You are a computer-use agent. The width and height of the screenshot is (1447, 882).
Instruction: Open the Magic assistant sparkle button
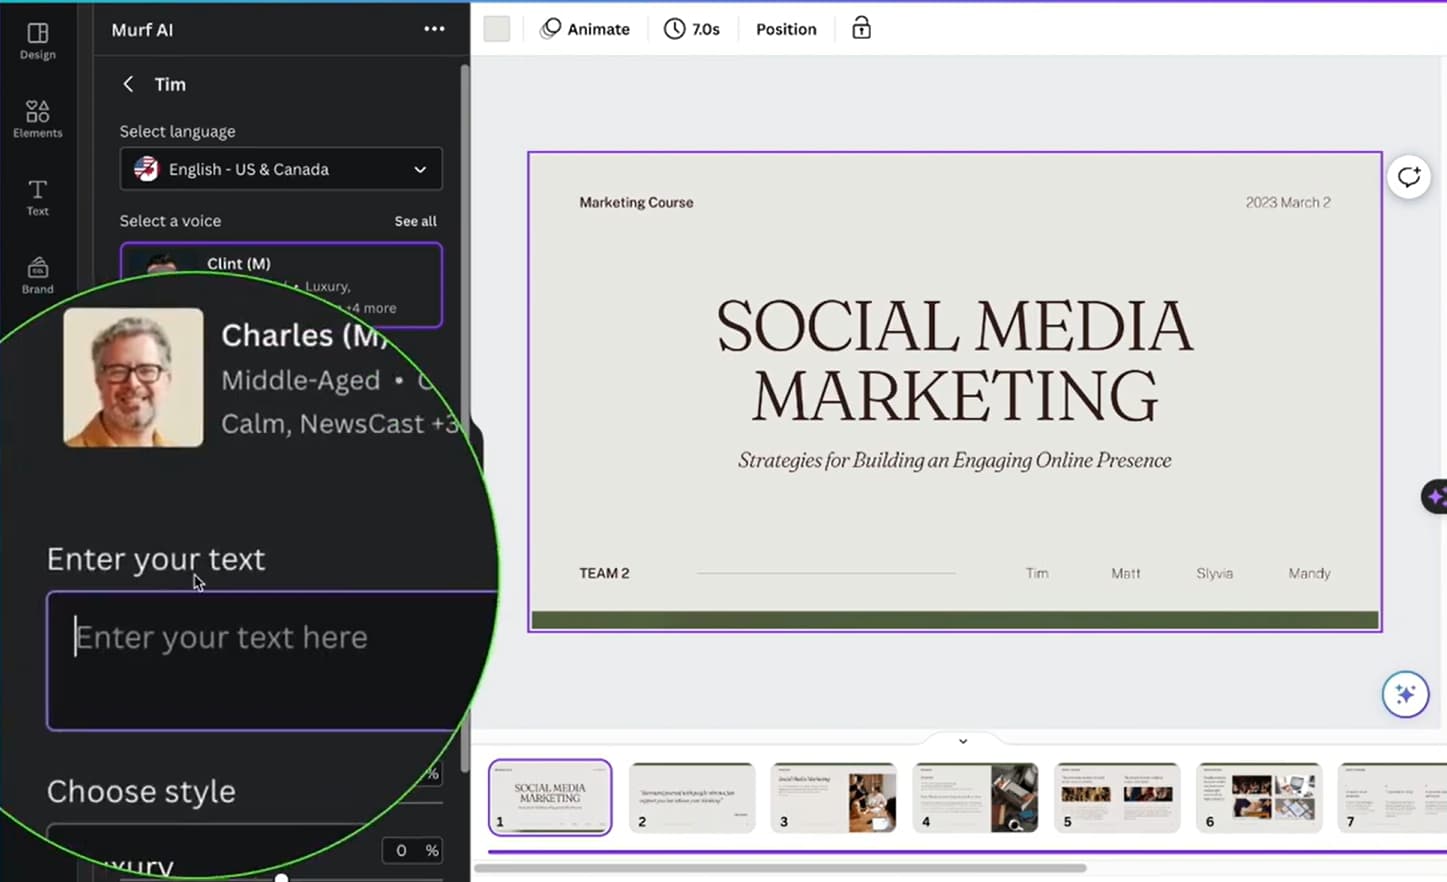click(1405, 694)
